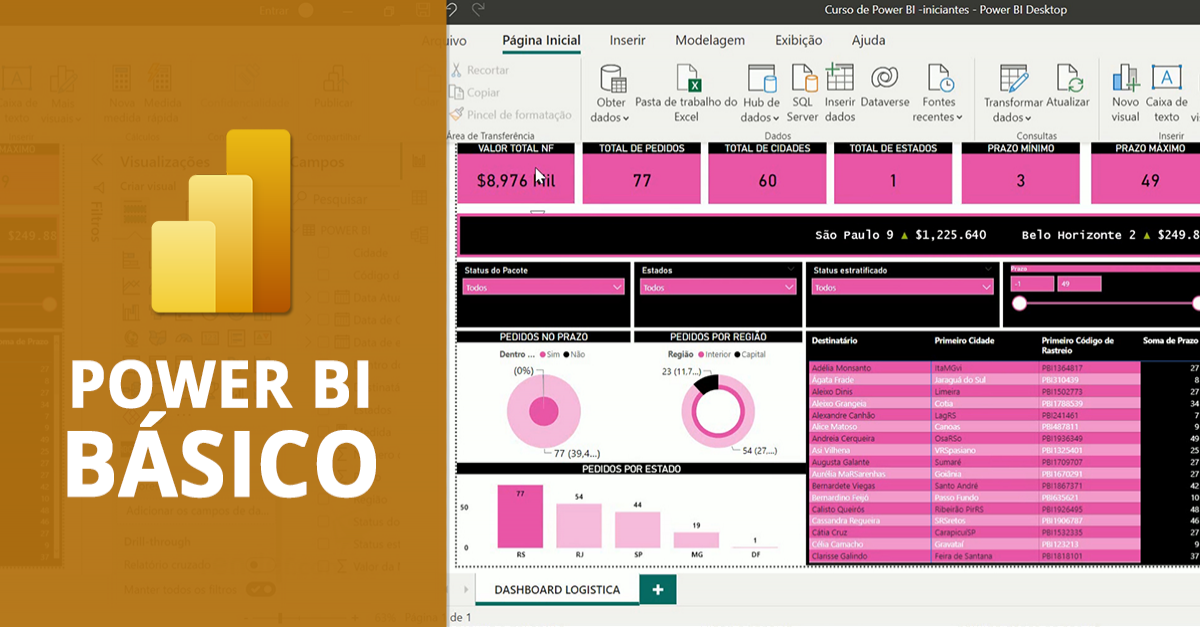This screenshot has height=627, width=1200.
Task: Expand the Fontes recentes dropdown arrow
Action: pyautogui.click(x=958, y=118)
